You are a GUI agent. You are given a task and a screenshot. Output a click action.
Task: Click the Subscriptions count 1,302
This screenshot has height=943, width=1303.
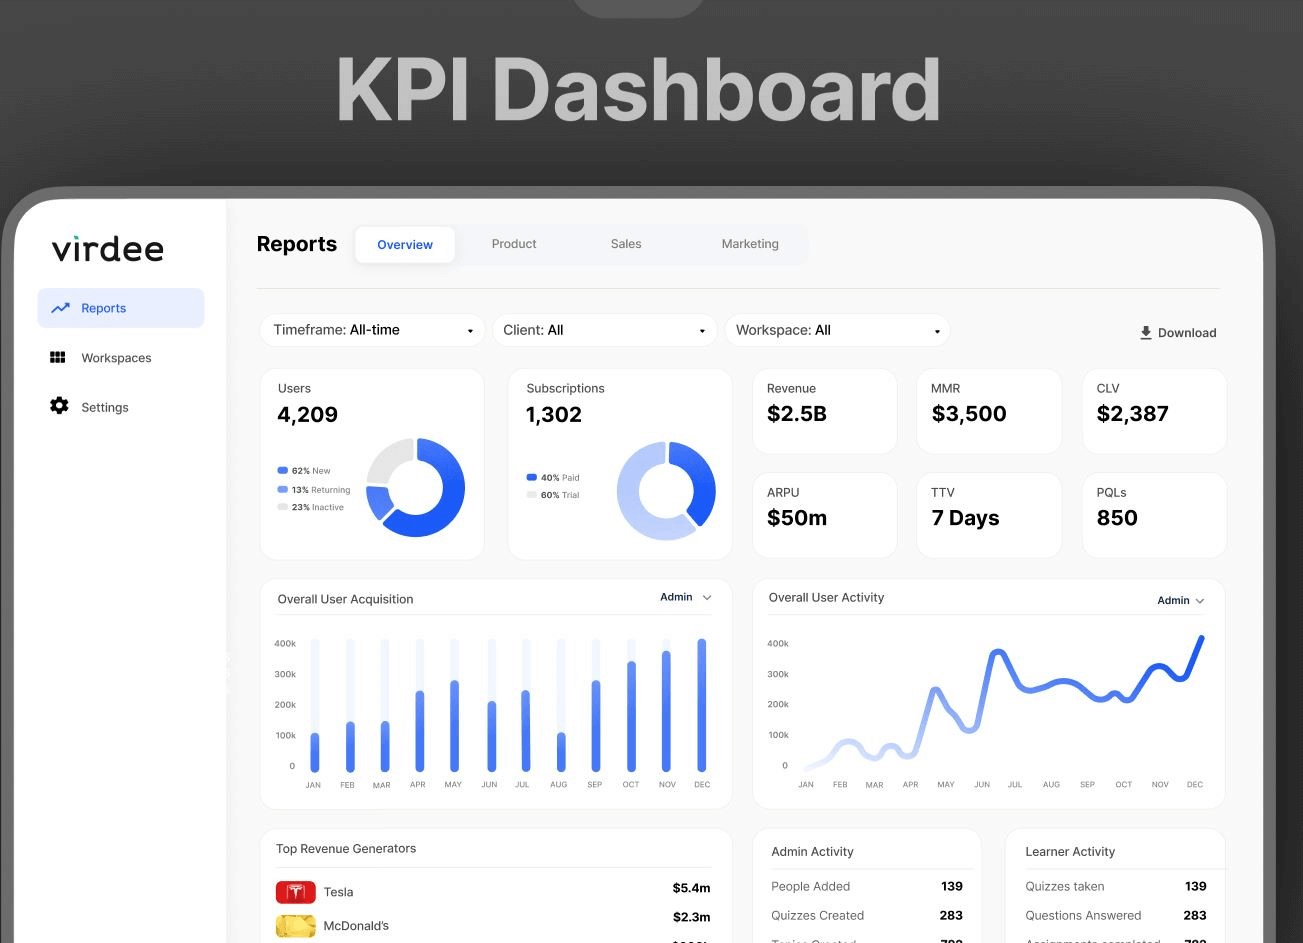click(554, 414)
